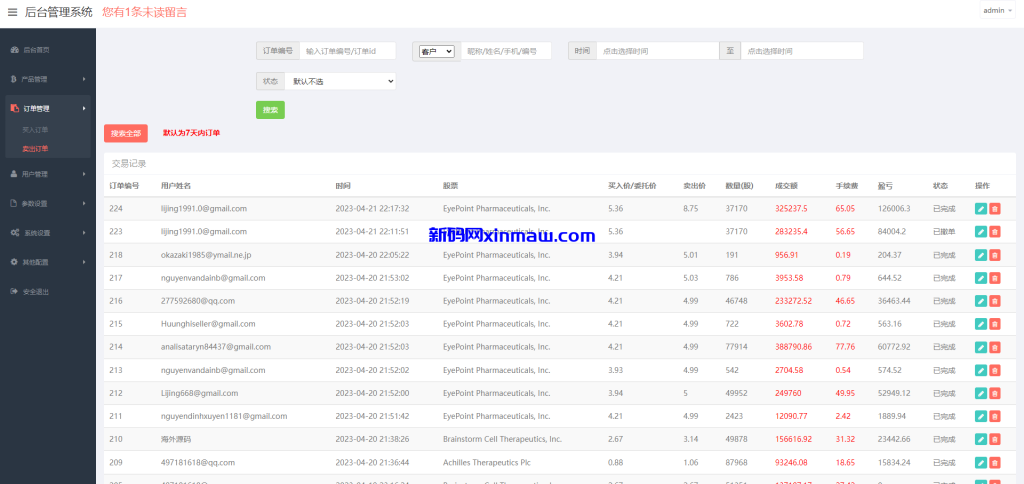The width and height of the screenshot is (1024, 484).
Task: Click the 用户管理 person icon
Action: point(14,174)
